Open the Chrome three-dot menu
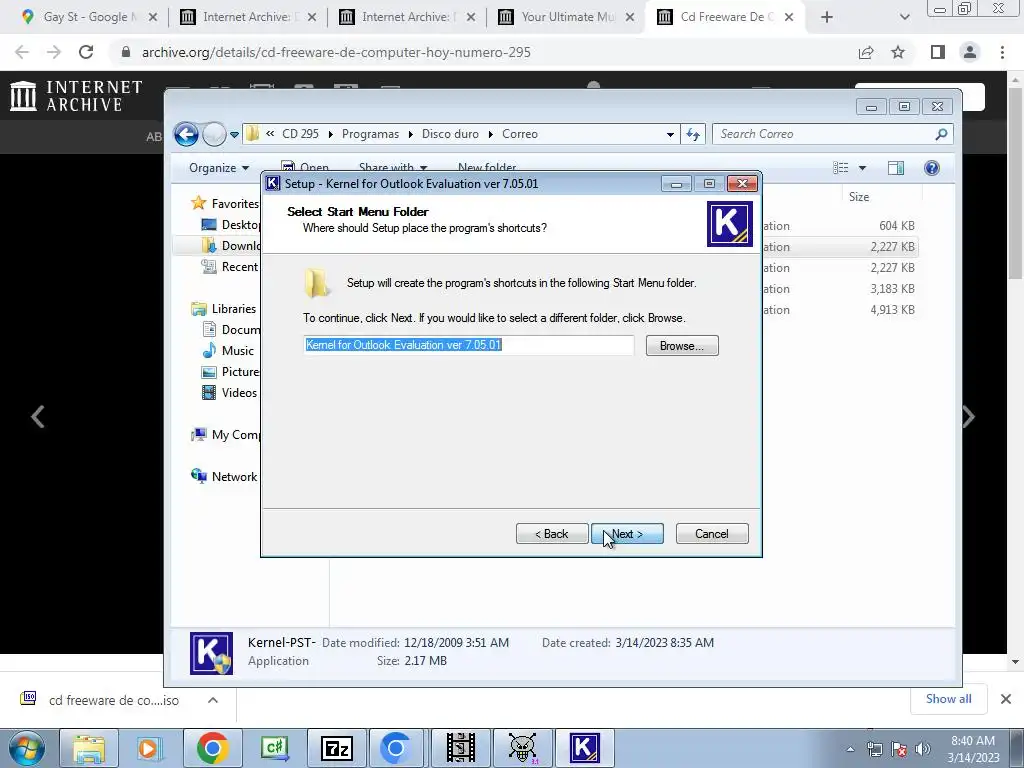 [1002, 52]
